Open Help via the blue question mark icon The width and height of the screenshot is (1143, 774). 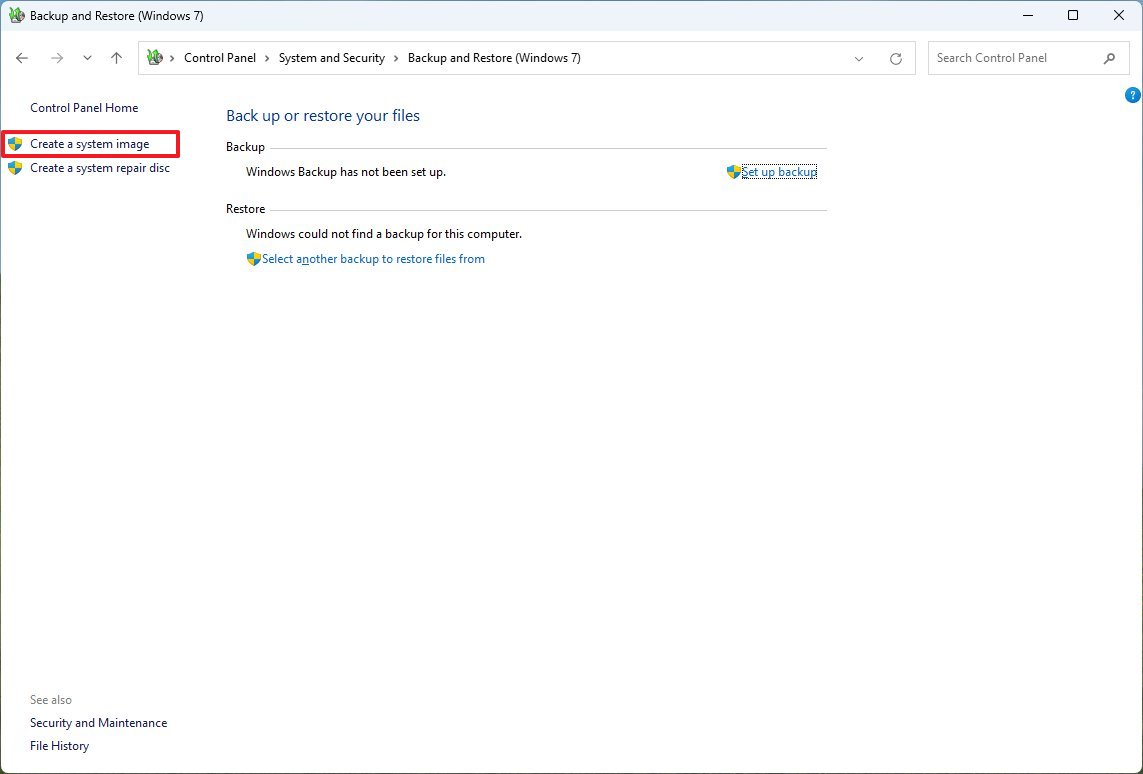coord(1132,94)
